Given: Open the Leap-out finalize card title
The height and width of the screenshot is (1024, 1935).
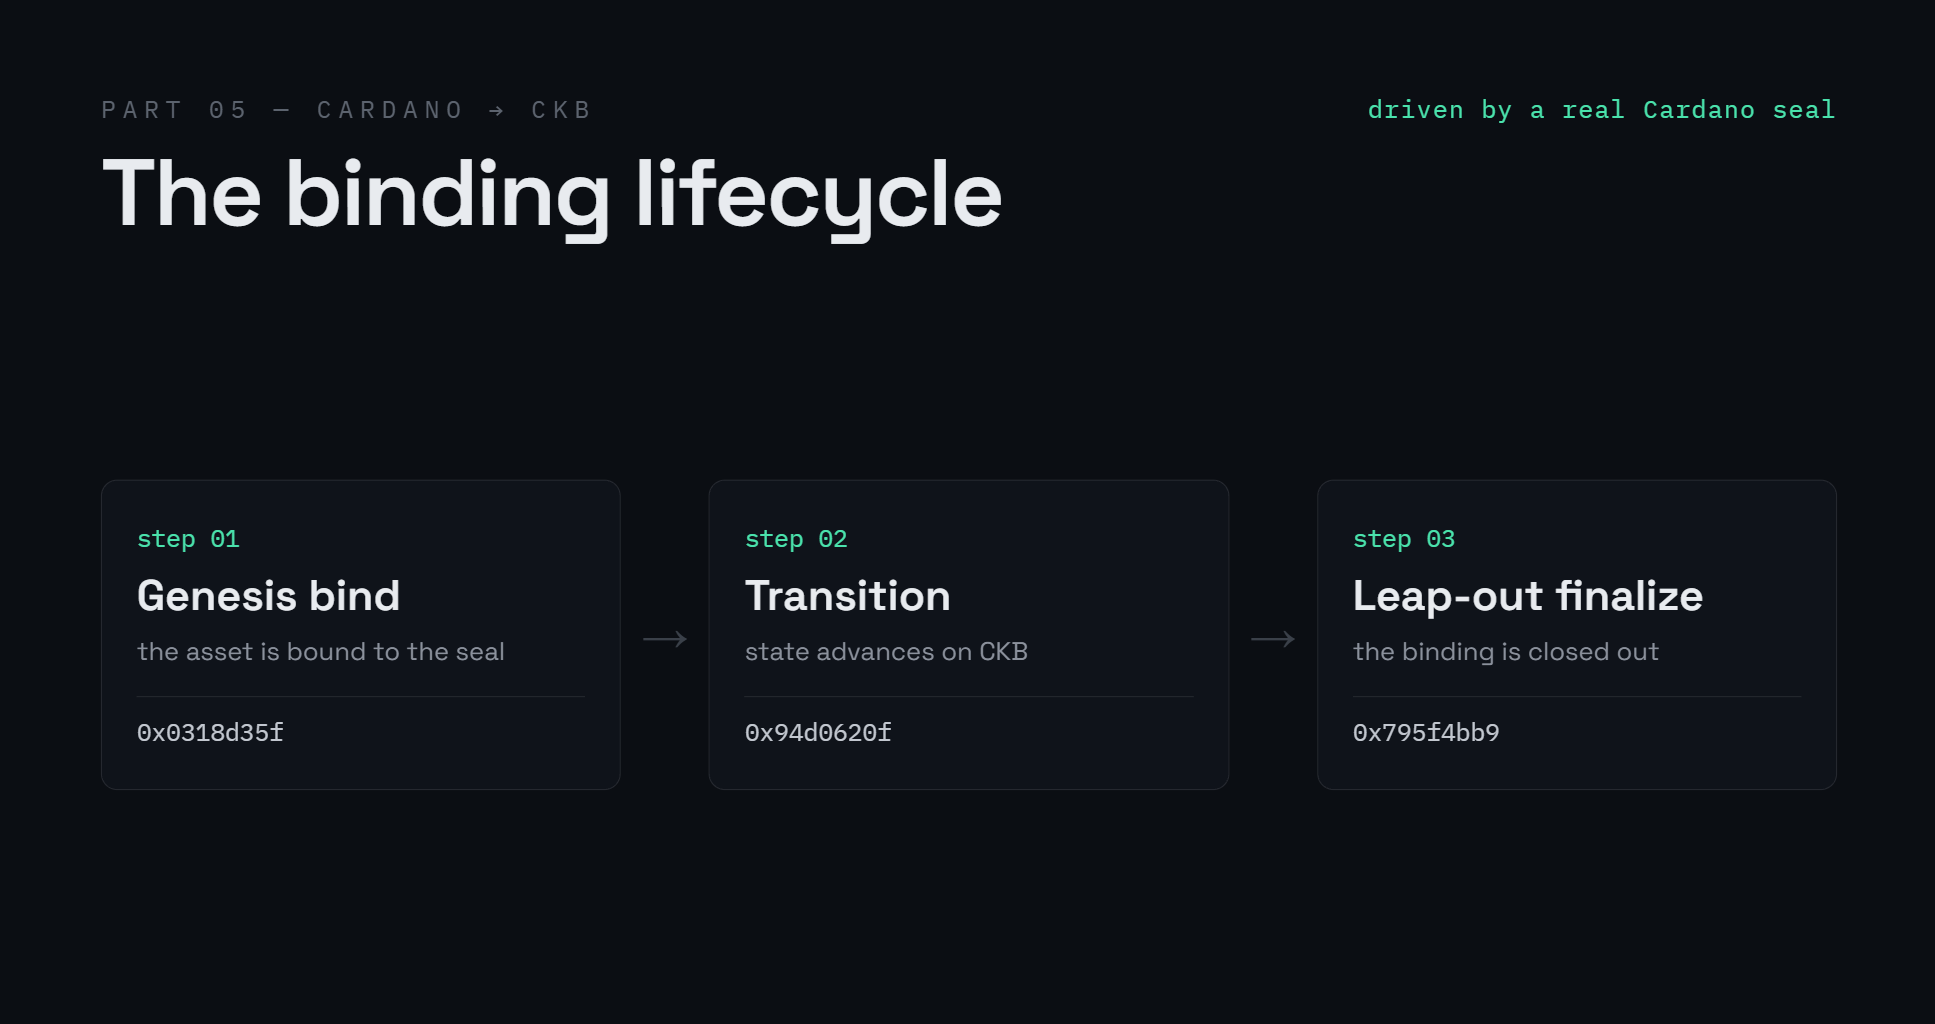Looking at the screenshot, I should tap(1527, 596).
